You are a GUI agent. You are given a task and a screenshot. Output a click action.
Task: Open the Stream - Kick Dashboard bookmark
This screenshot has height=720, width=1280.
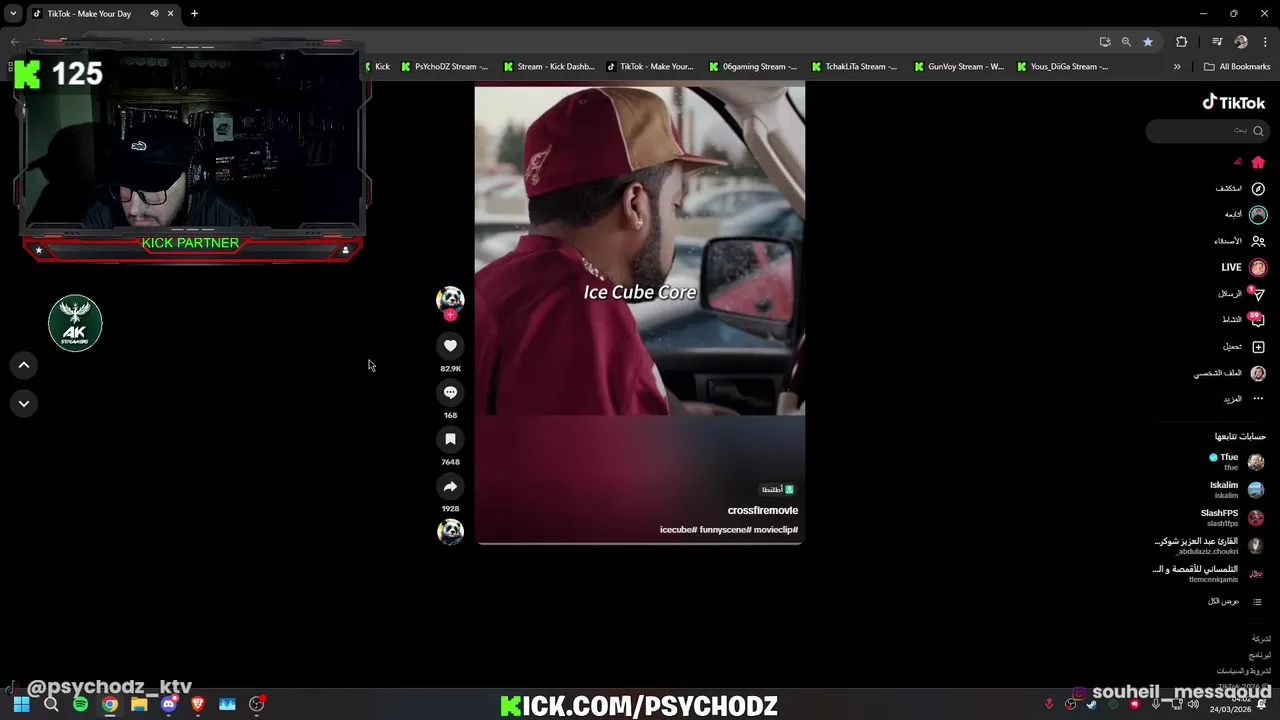coord(548,67)
